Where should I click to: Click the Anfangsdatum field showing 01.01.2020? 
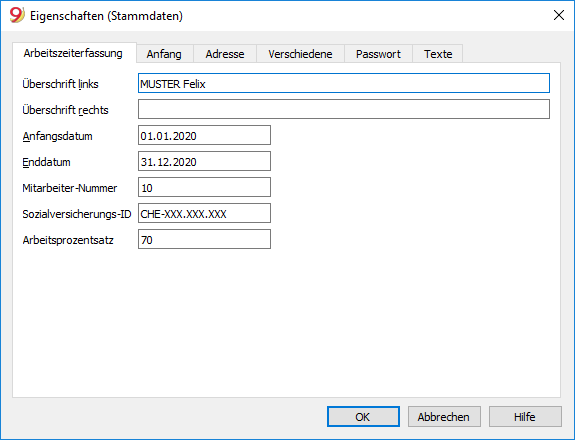pyautogui.click(x=204, y=135)
